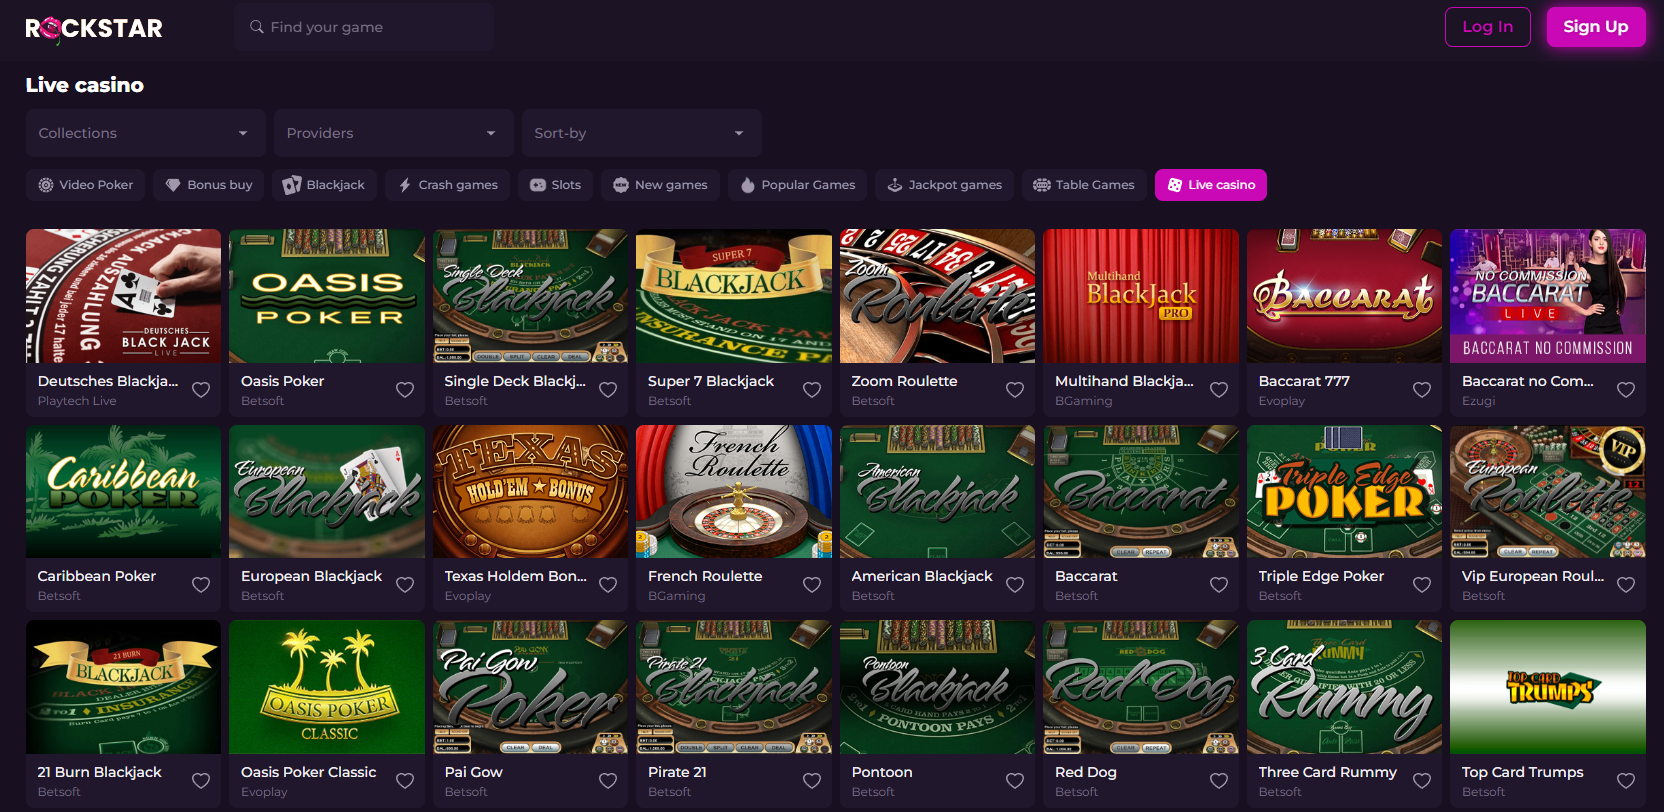This screenshot has height=812, width=1664.
Task: Open Multihand BlackJack Pro thumbnail
Action: pos(1141,296)
